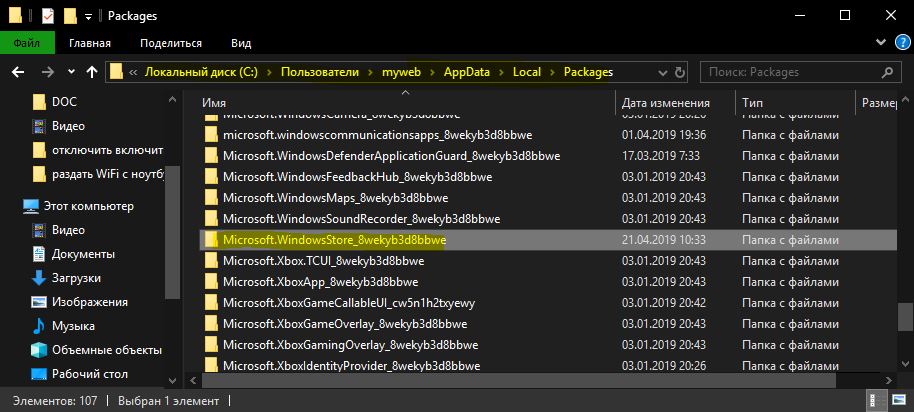
Task: Click the file list vertical scrollbar thumb
Action: coord(905,318)
